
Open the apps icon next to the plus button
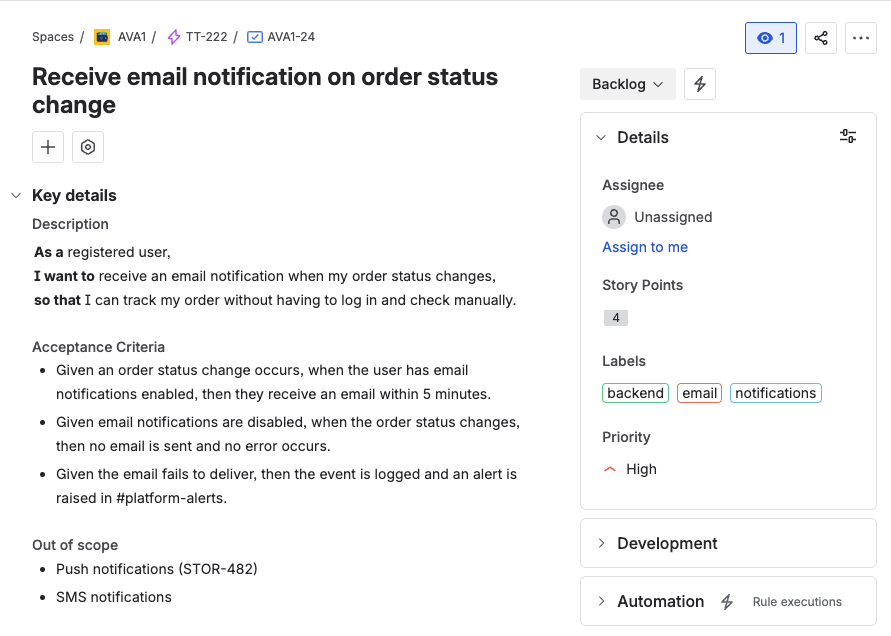pyautogui.click(x=88, y=147)
